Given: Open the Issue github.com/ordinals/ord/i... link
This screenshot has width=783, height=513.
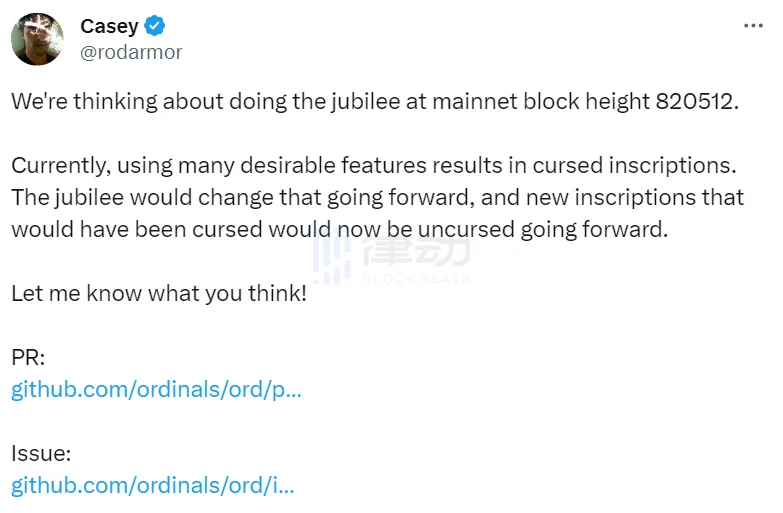Looking at the screenshot, I should 153,486.
